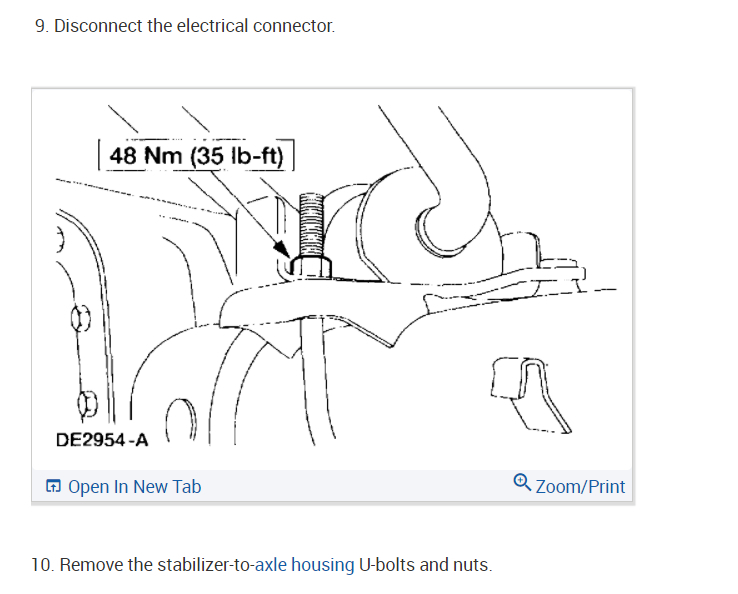Click the Zoom/Print magnifier icon
Image resolution: width=738 pixels, height=594 pixels.
(x=521, y=484)
